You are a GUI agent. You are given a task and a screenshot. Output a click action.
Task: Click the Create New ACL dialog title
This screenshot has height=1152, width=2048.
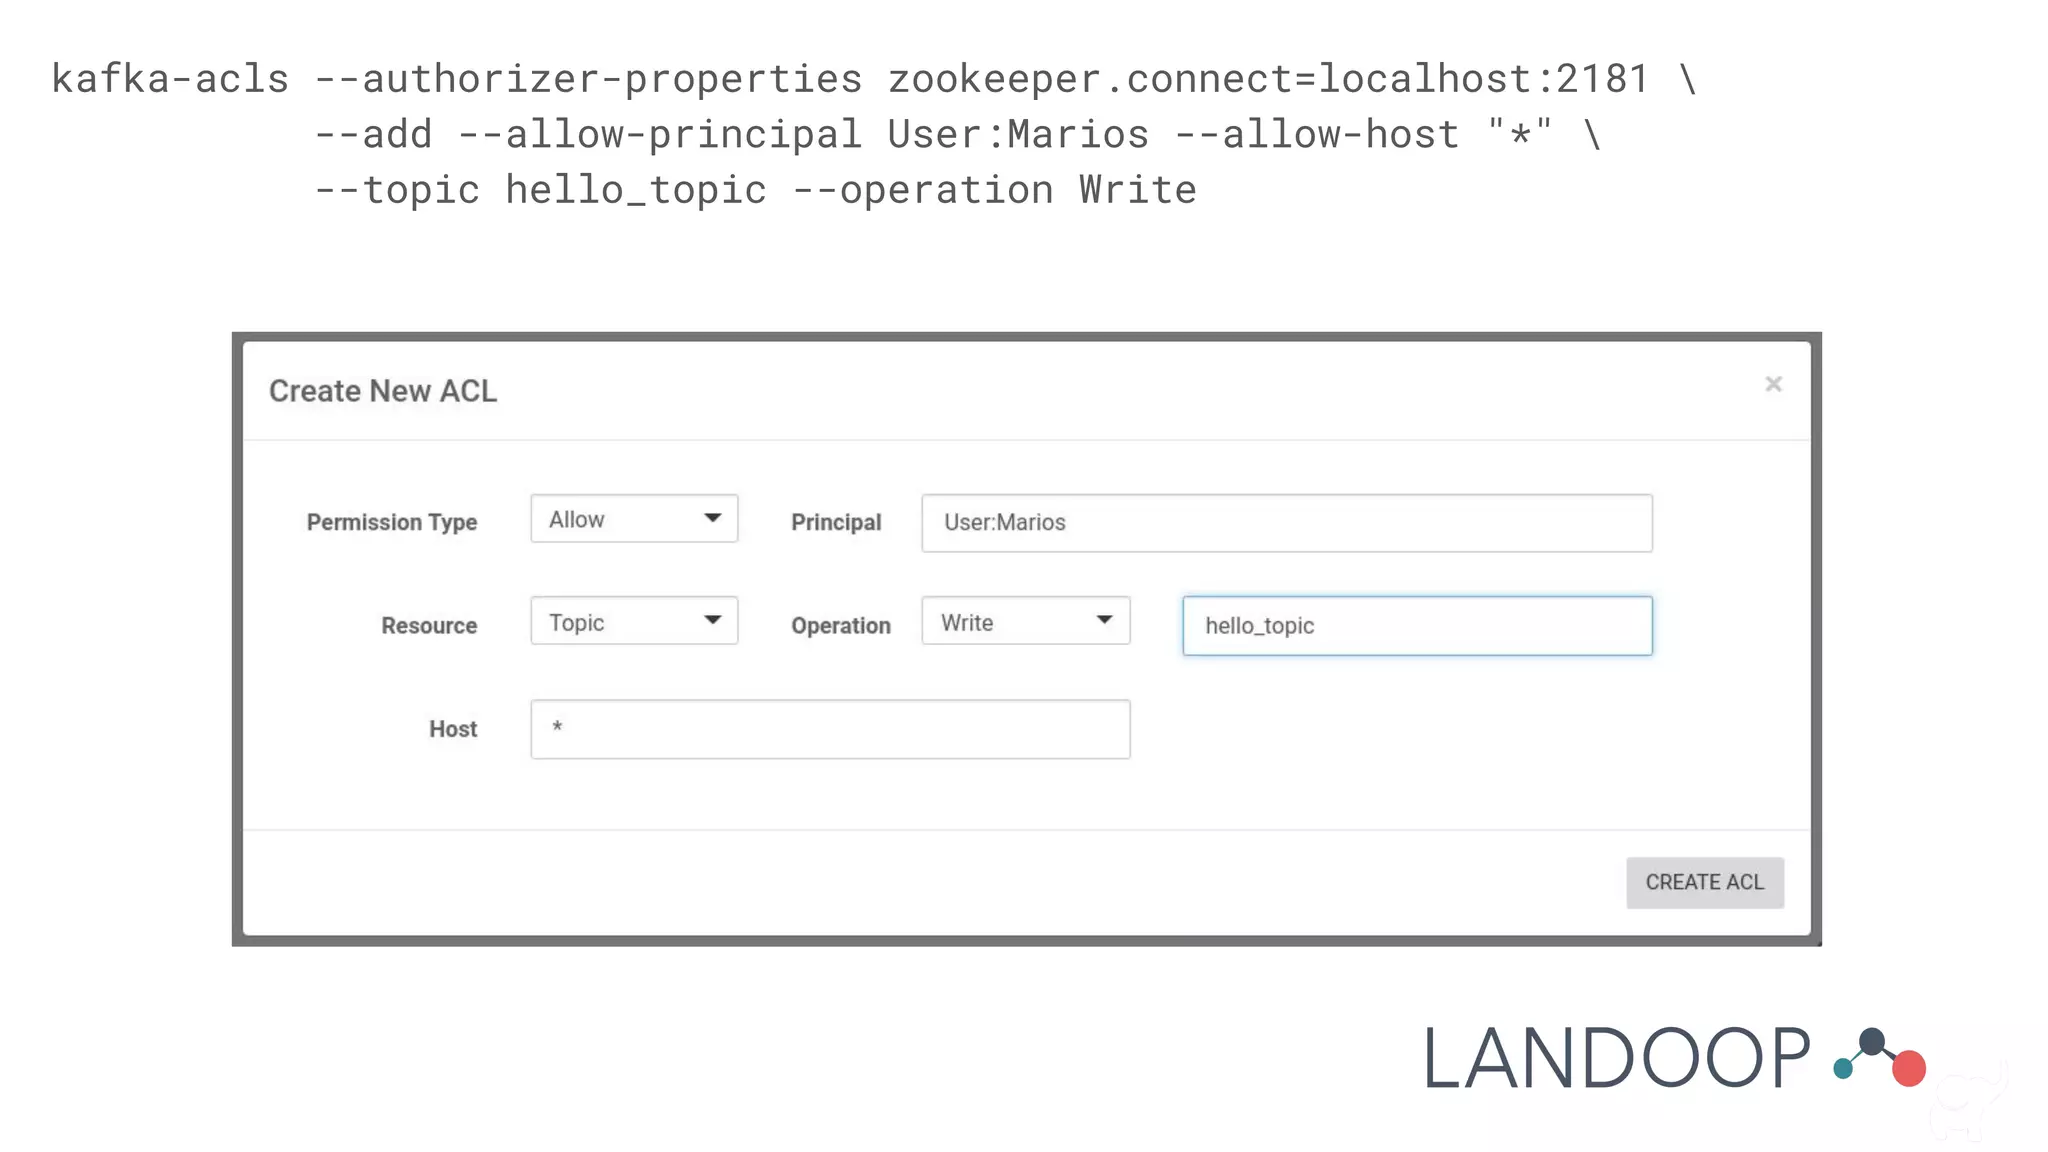(383, 391)
